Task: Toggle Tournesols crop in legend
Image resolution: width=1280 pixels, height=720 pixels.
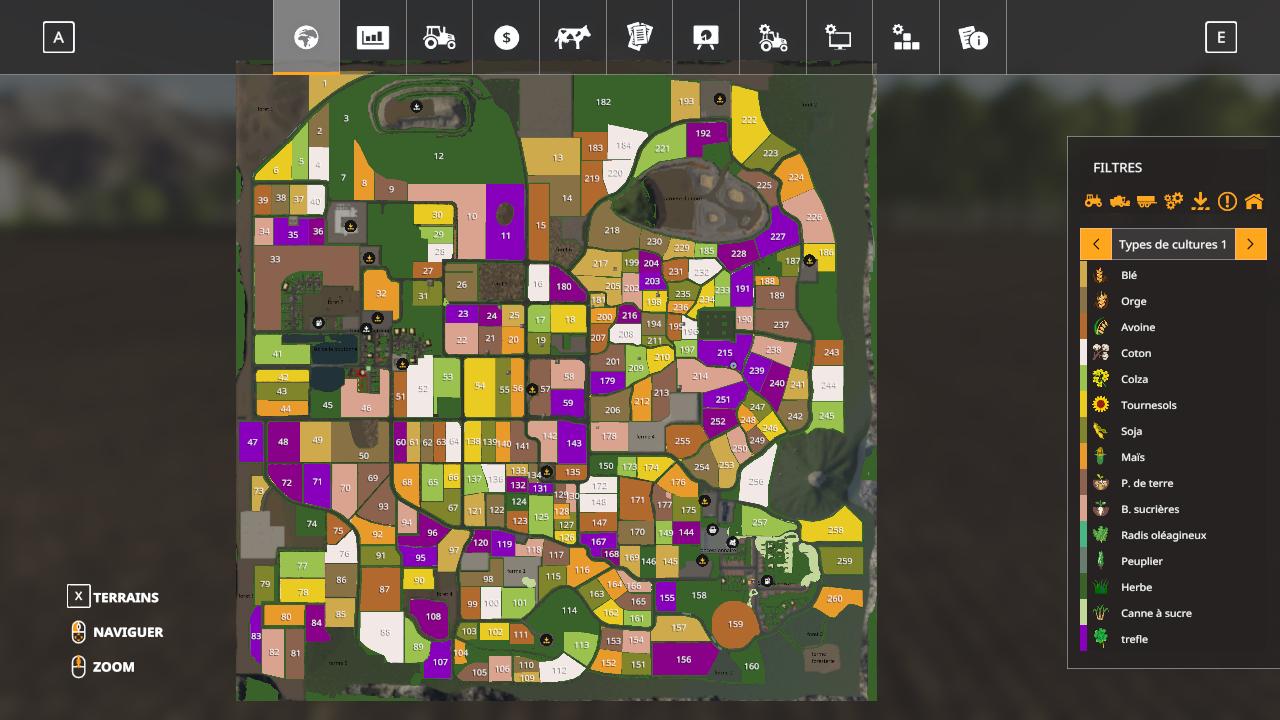Action: (1173, 405)
